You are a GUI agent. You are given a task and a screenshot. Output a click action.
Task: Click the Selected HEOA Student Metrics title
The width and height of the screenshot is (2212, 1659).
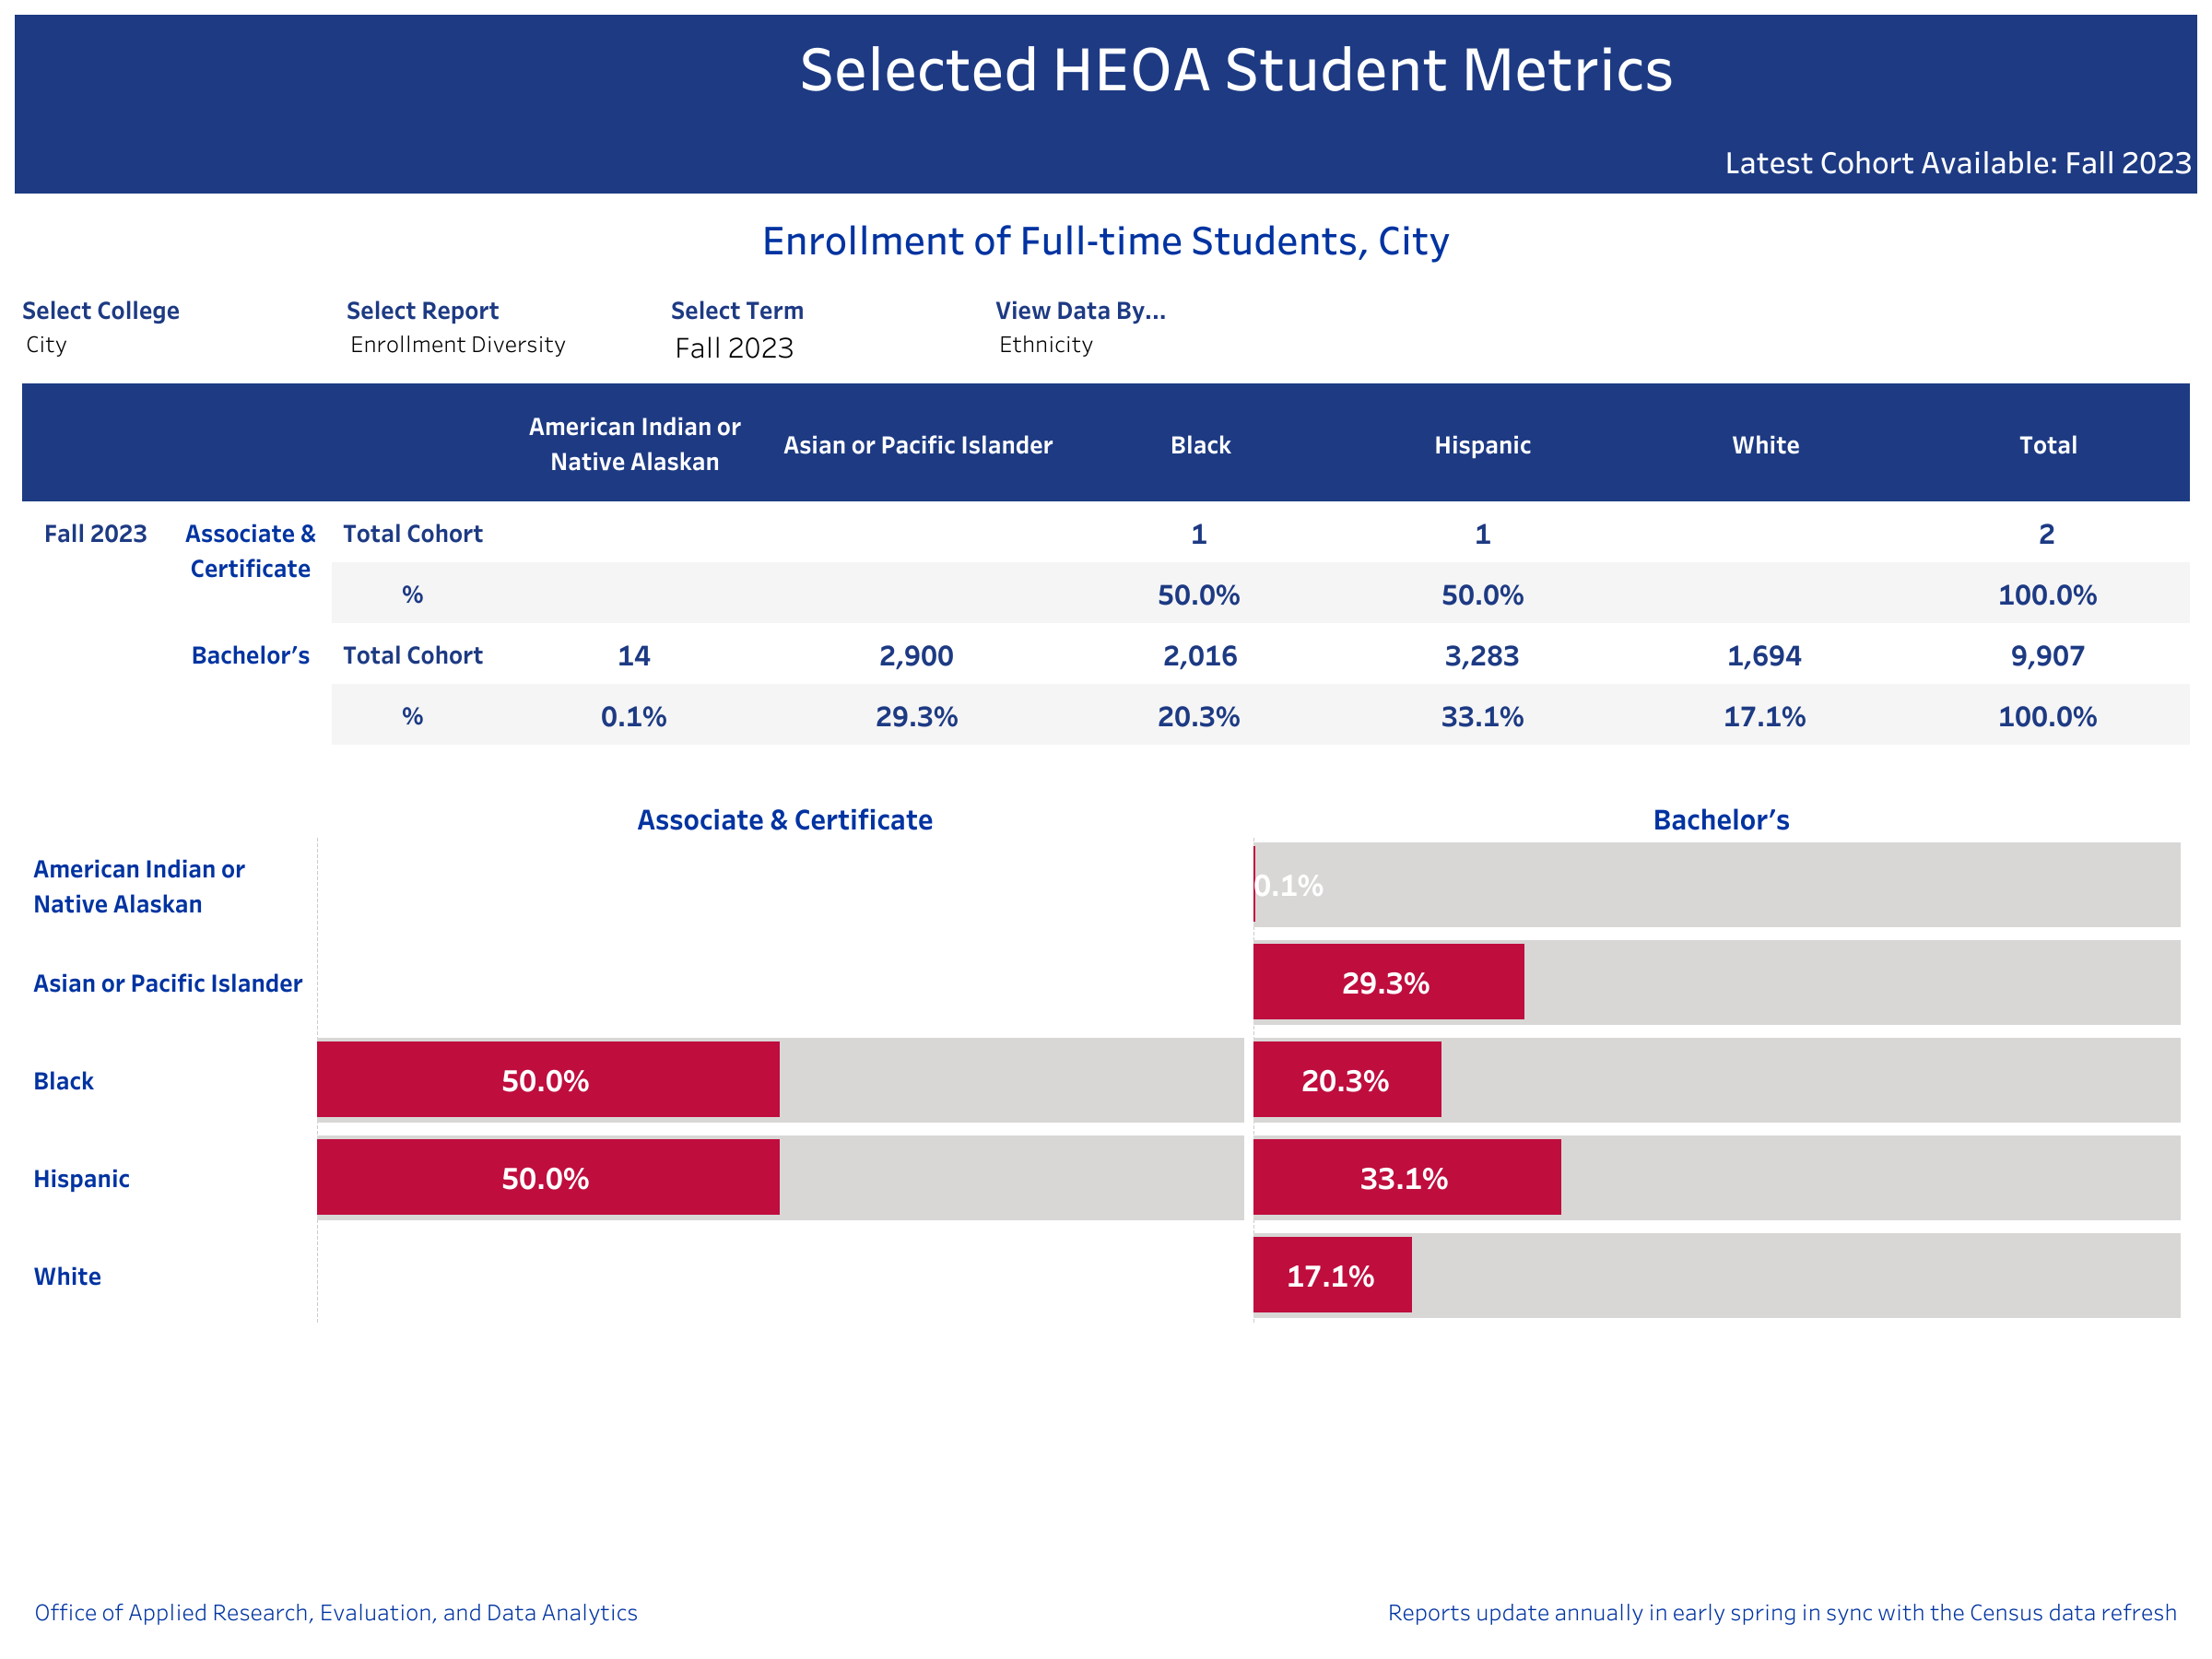pos(1235,70)
